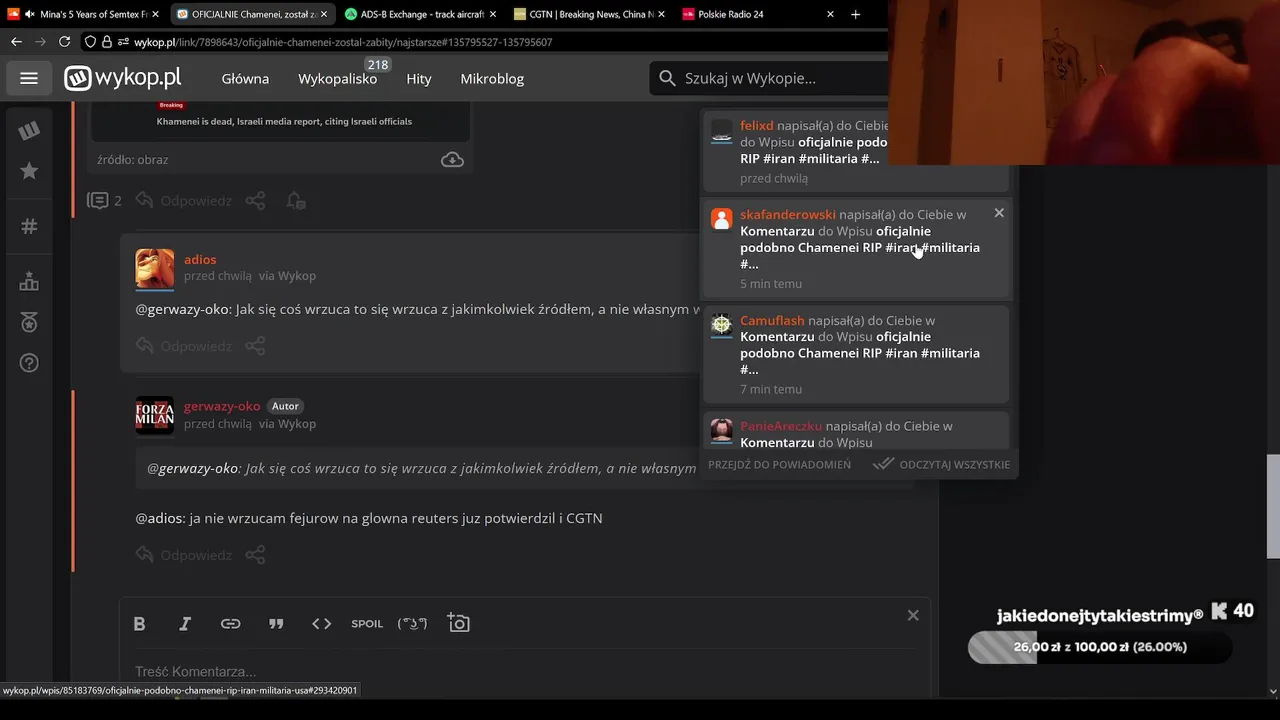Download the image via cloud icon
The width and height of the screenshot is (1280, 720).
coord(452,160)
